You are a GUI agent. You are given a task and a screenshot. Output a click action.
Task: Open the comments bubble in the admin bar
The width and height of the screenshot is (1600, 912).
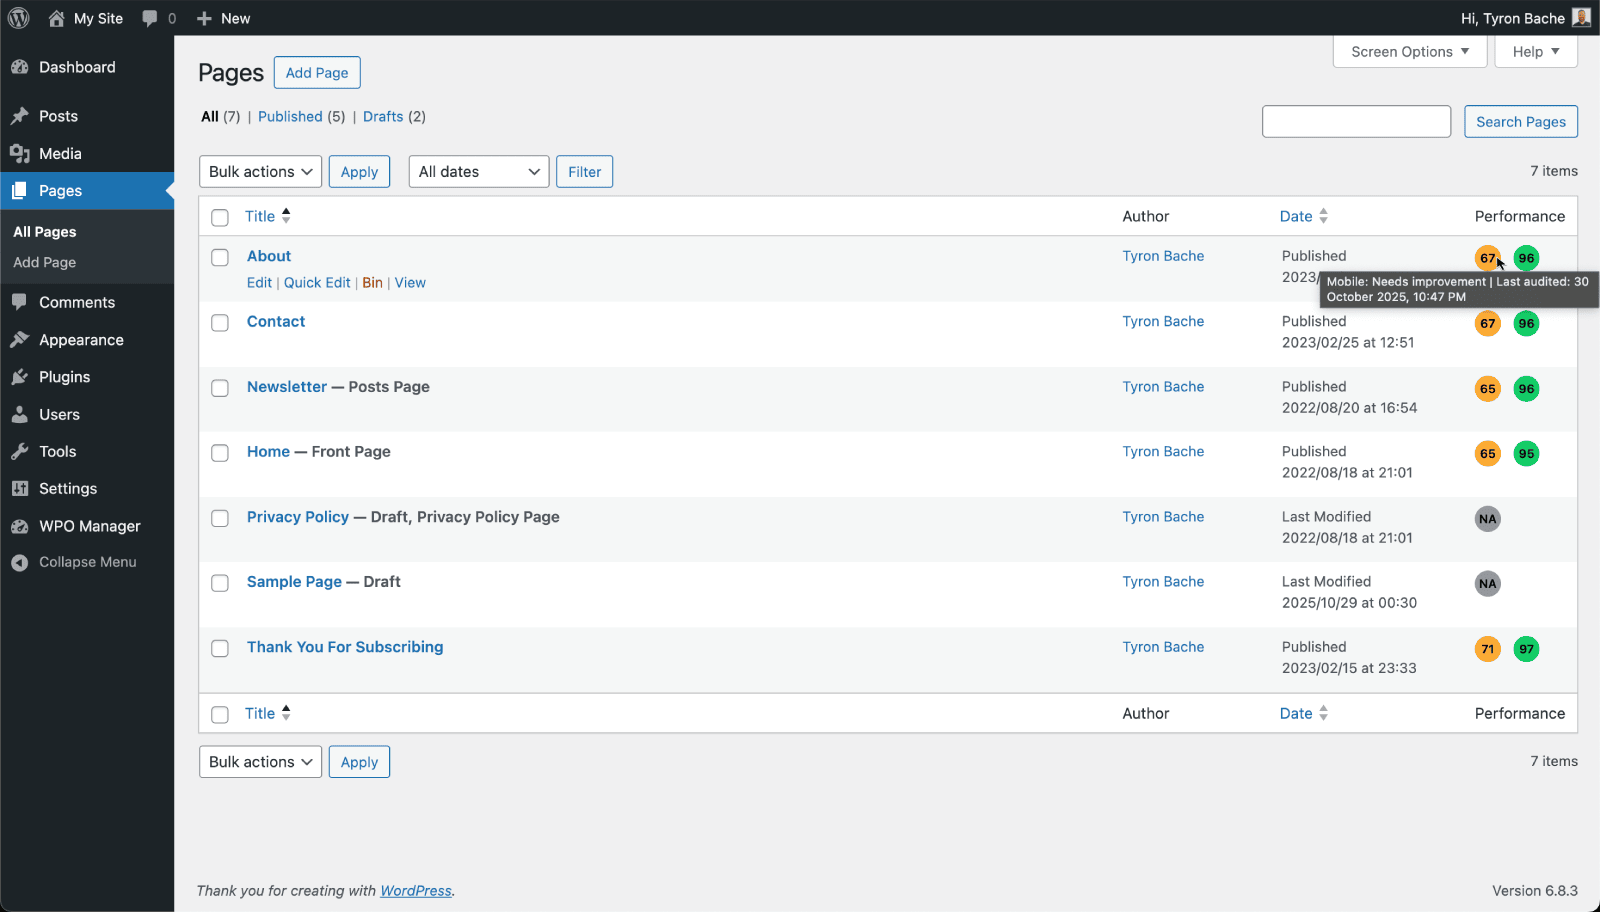[x=152, y=18]
